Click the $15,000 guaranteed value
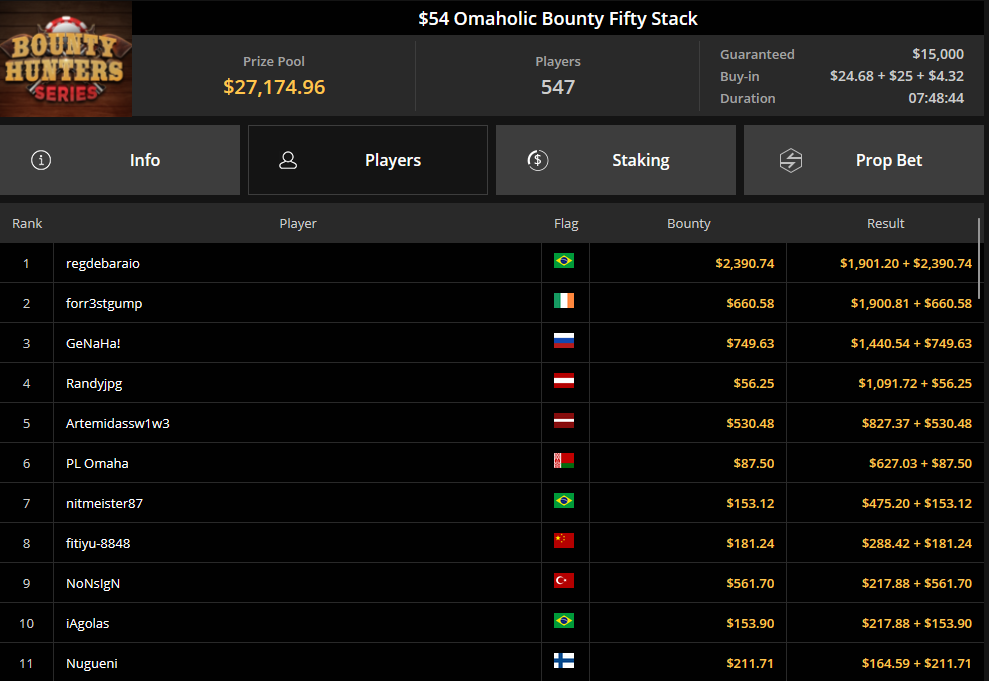The image size is (989, 681). (938, 54)
